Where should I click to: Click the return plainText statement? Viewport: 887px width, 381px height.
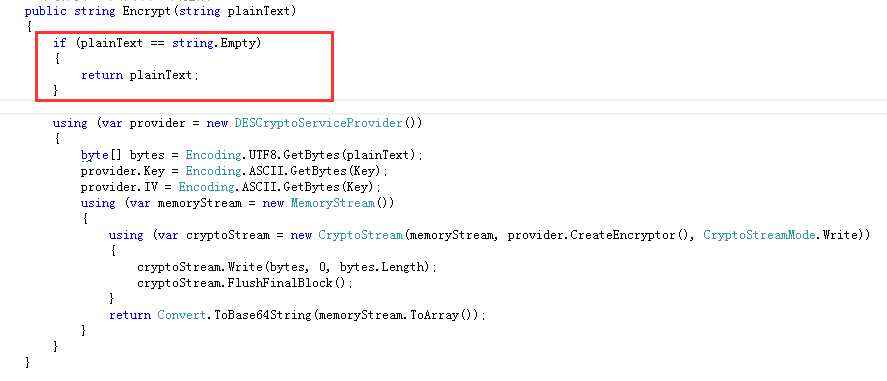tap(140, 75)
